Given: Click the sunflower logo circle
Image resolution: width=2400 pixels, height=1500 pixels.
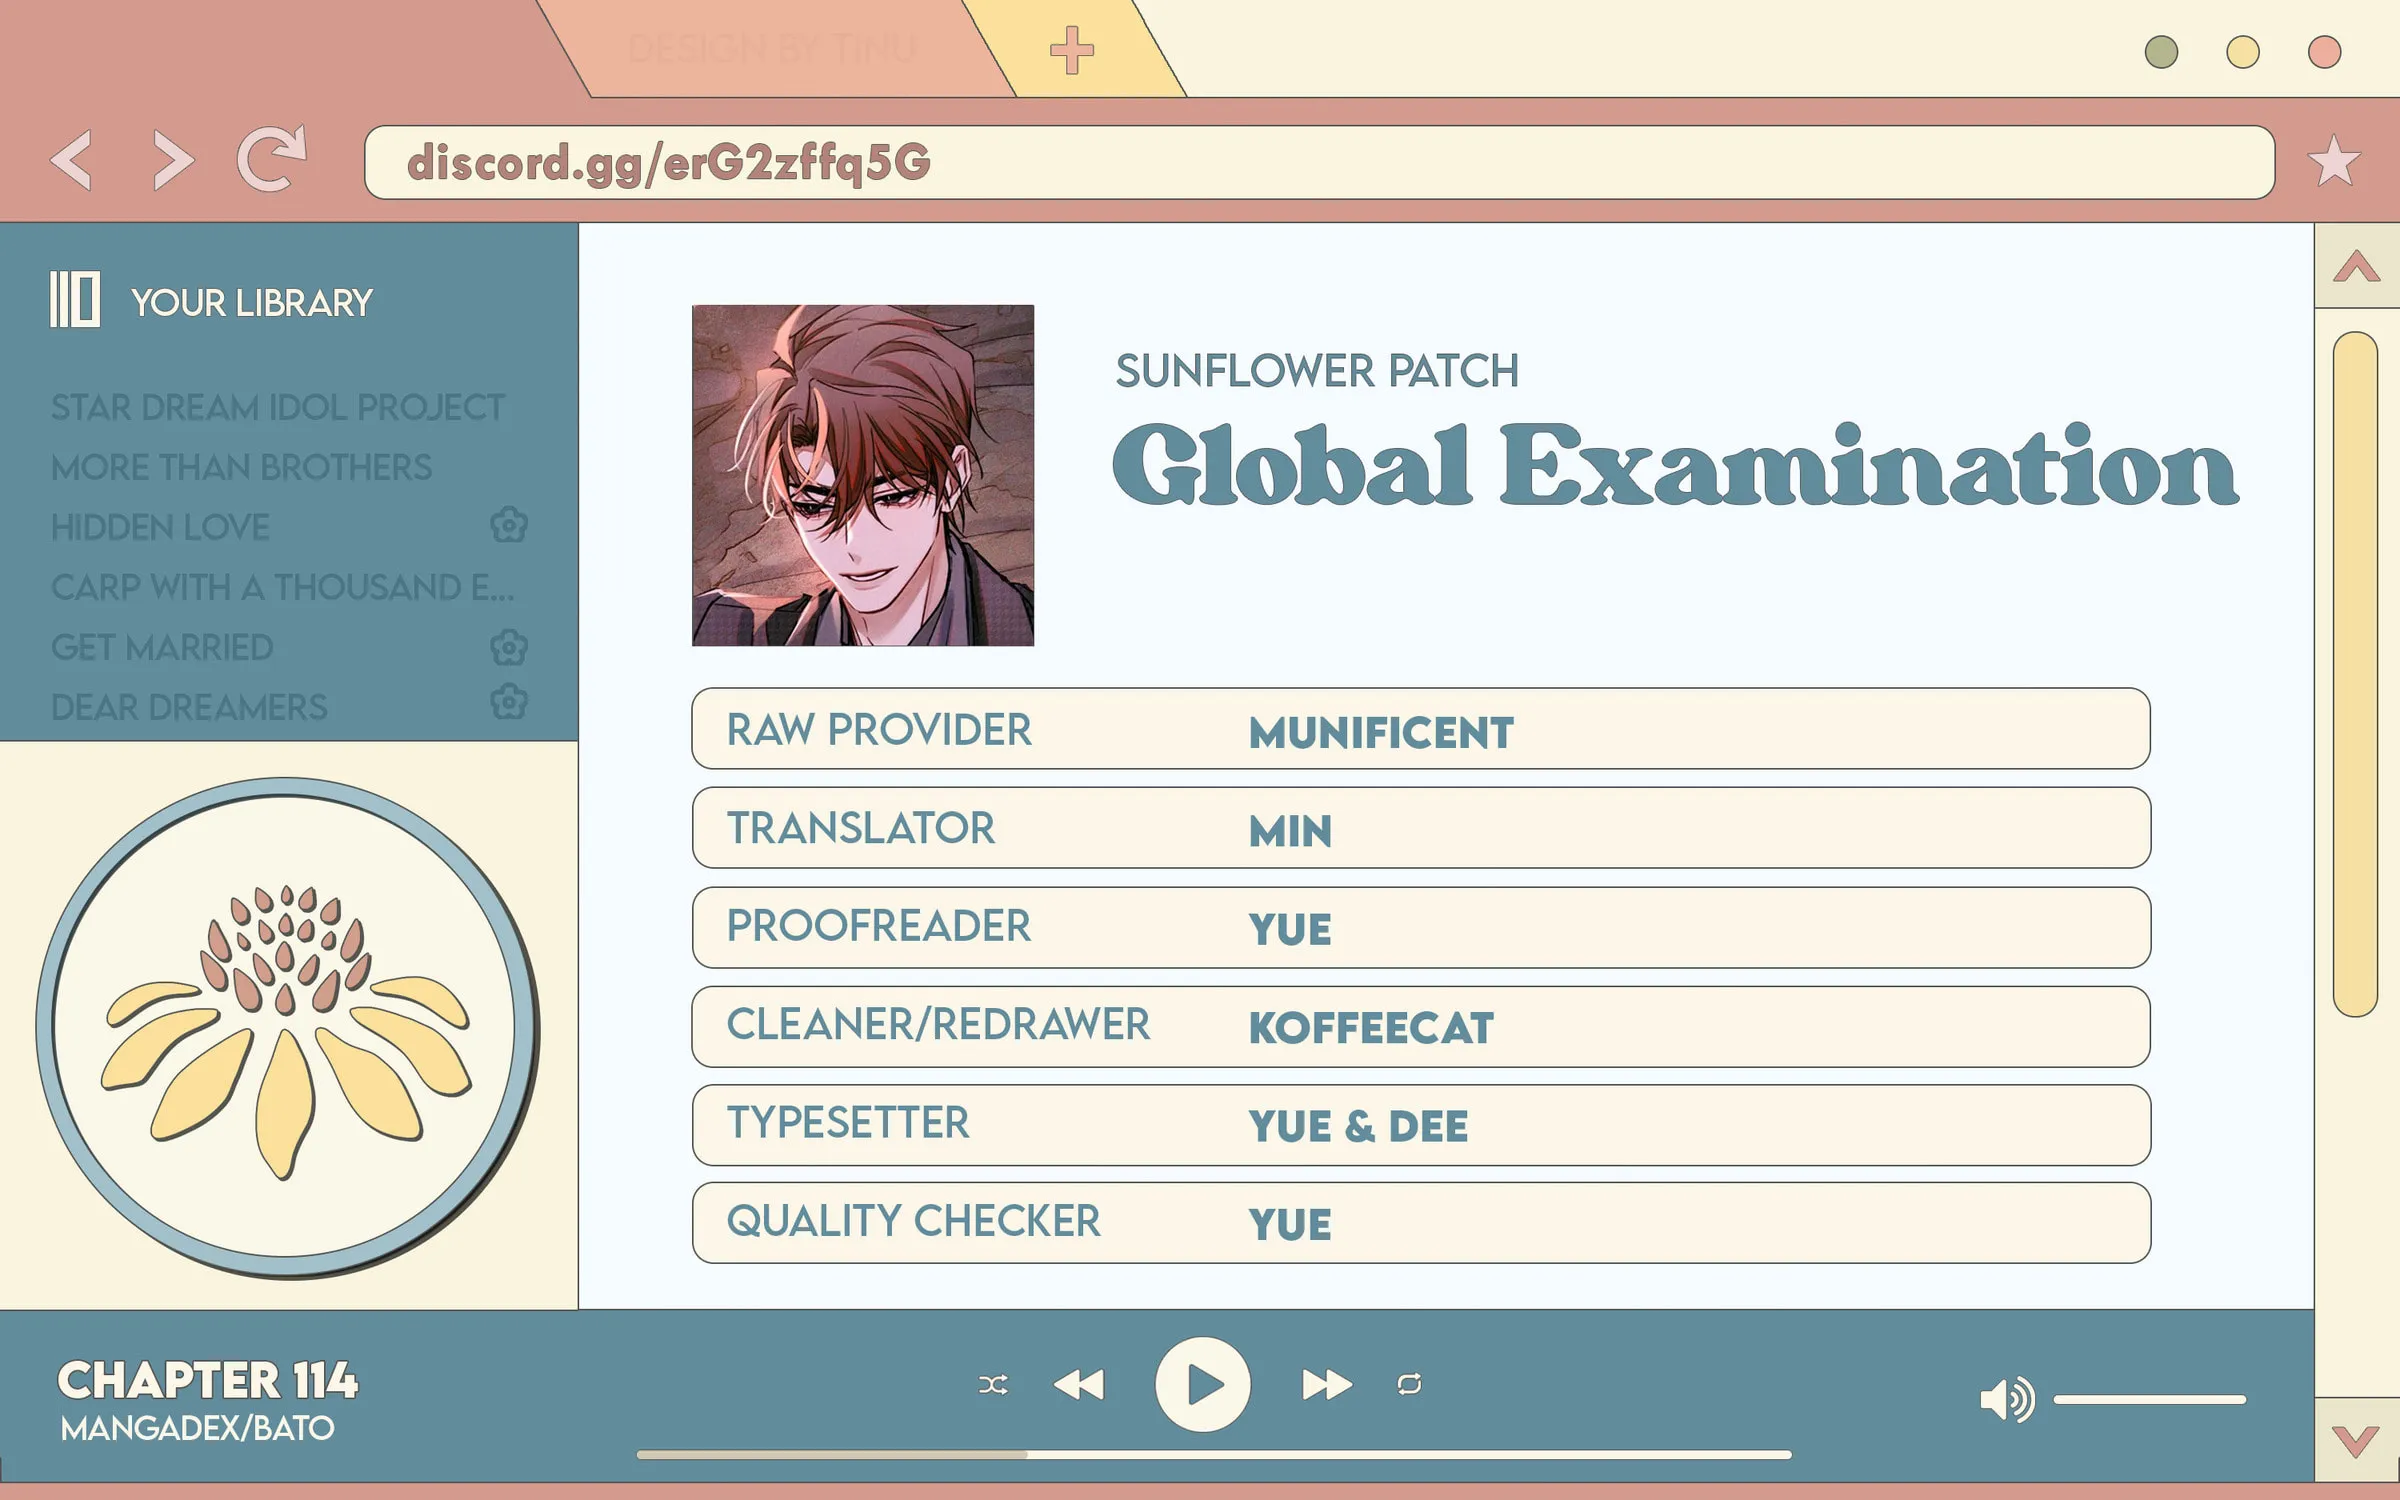Looking at the screenshot, I should click(x=287, y=1027).
